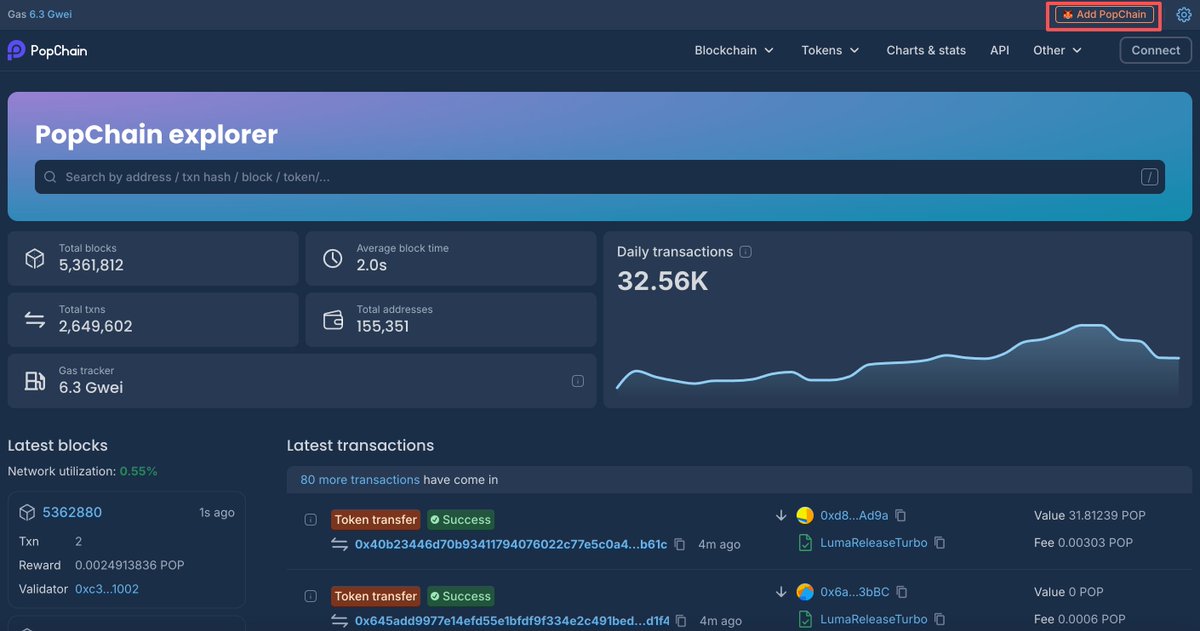Open validator 0xc3...1002
The width and height of the screenshot is (1200, 631).
pos(107,589)
